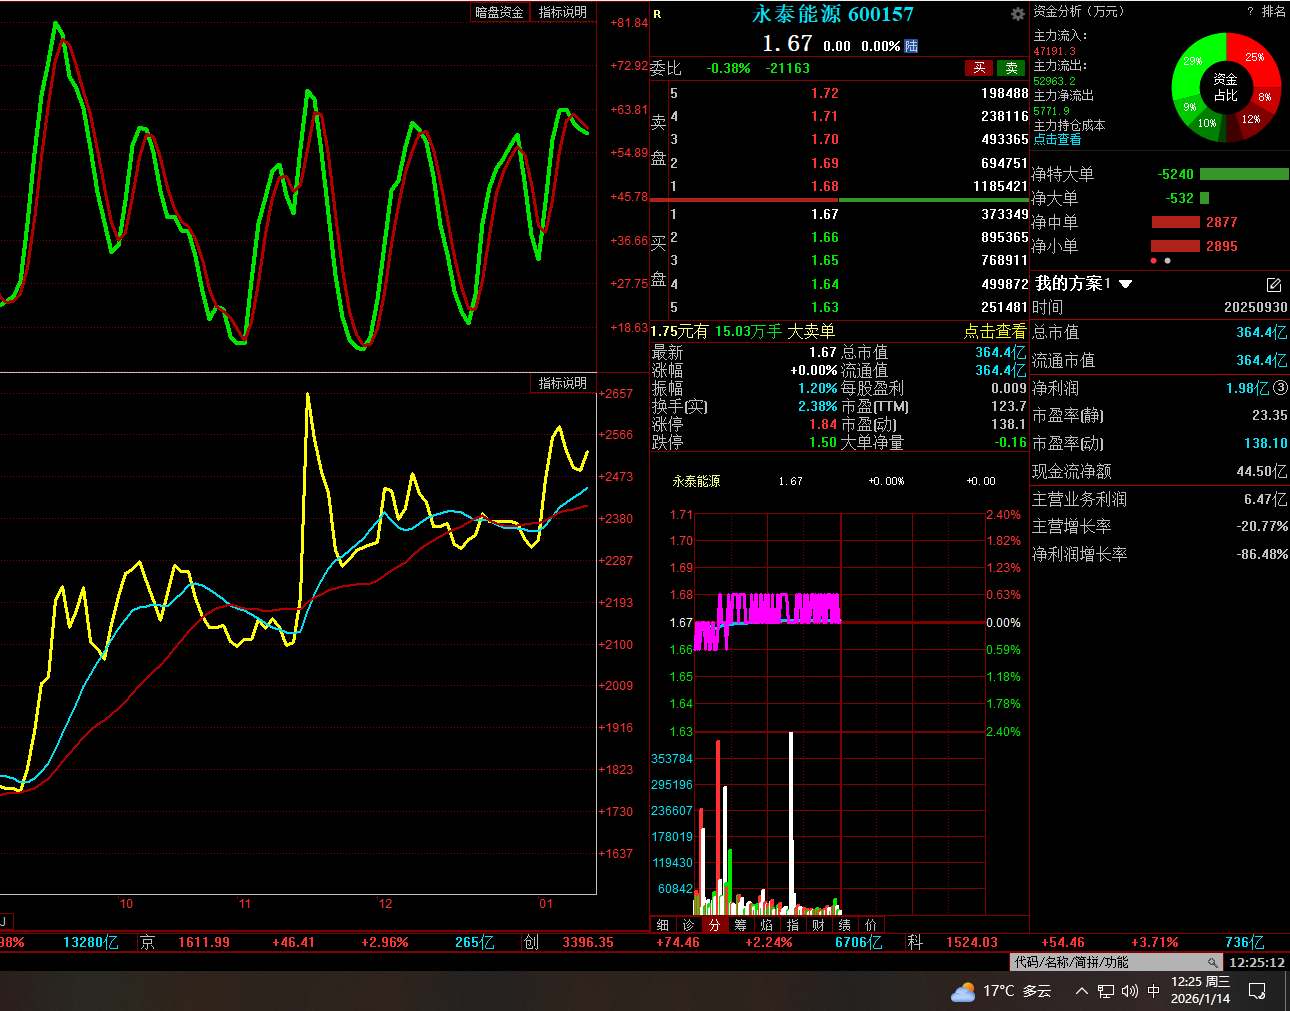Select sell level 5 price 1.72
The width and height of the screenshot is (1290, 1011).
click(825, 93)
